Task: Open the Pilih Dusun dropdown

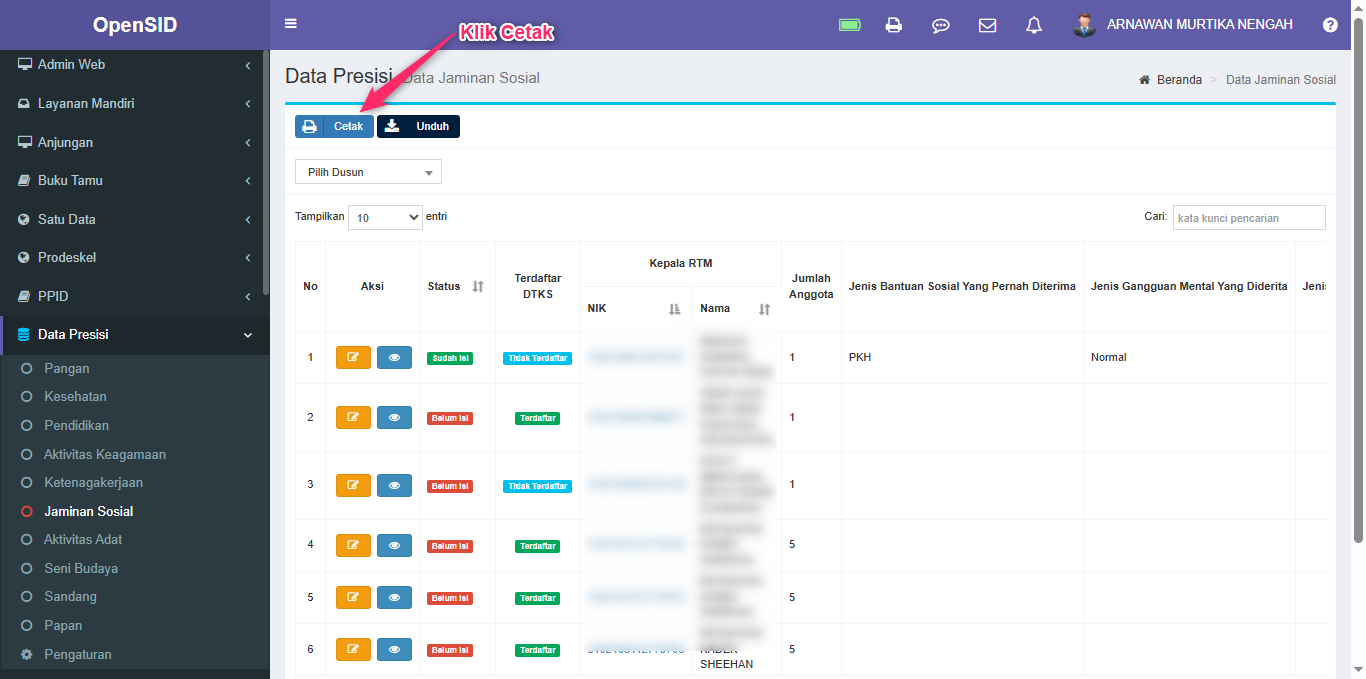Action: (368, 172)
